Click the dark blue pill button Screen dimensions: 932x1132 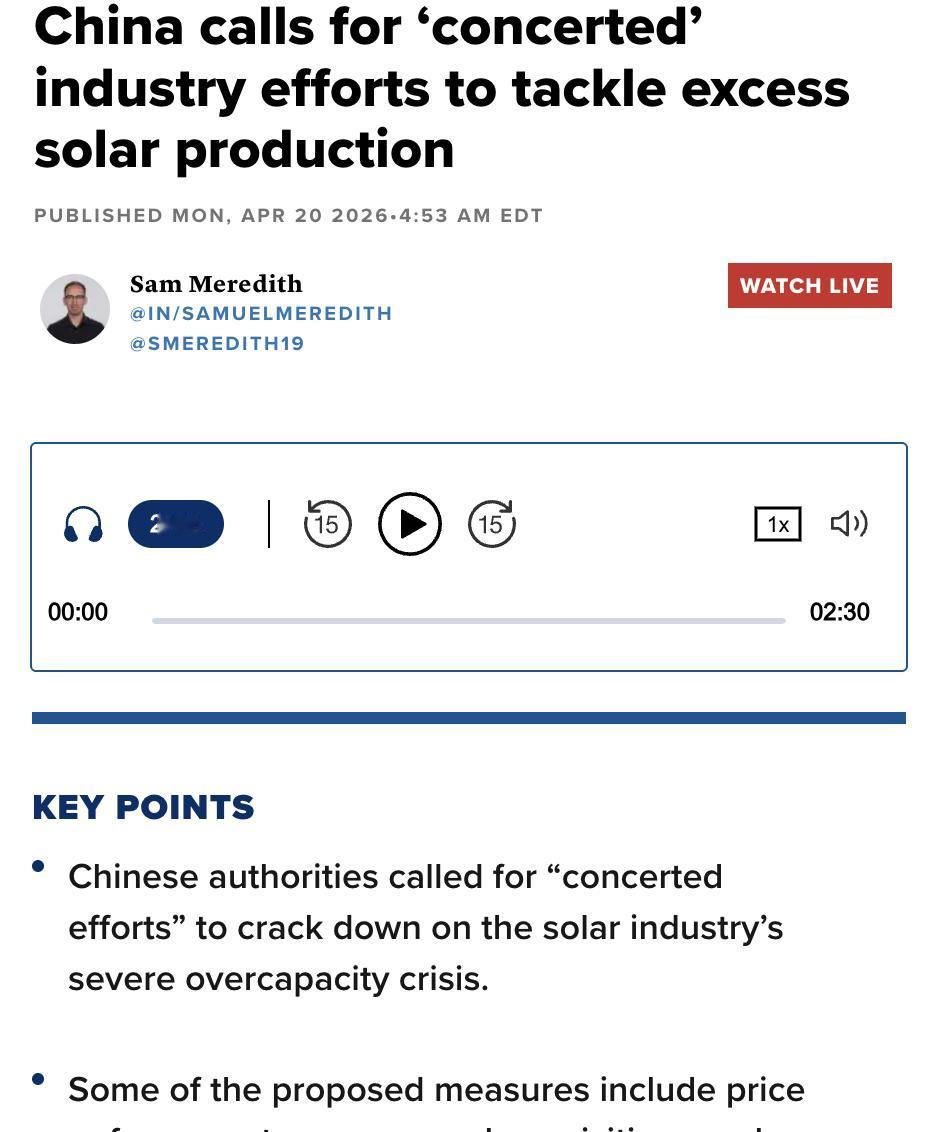[x=176, y=524]
